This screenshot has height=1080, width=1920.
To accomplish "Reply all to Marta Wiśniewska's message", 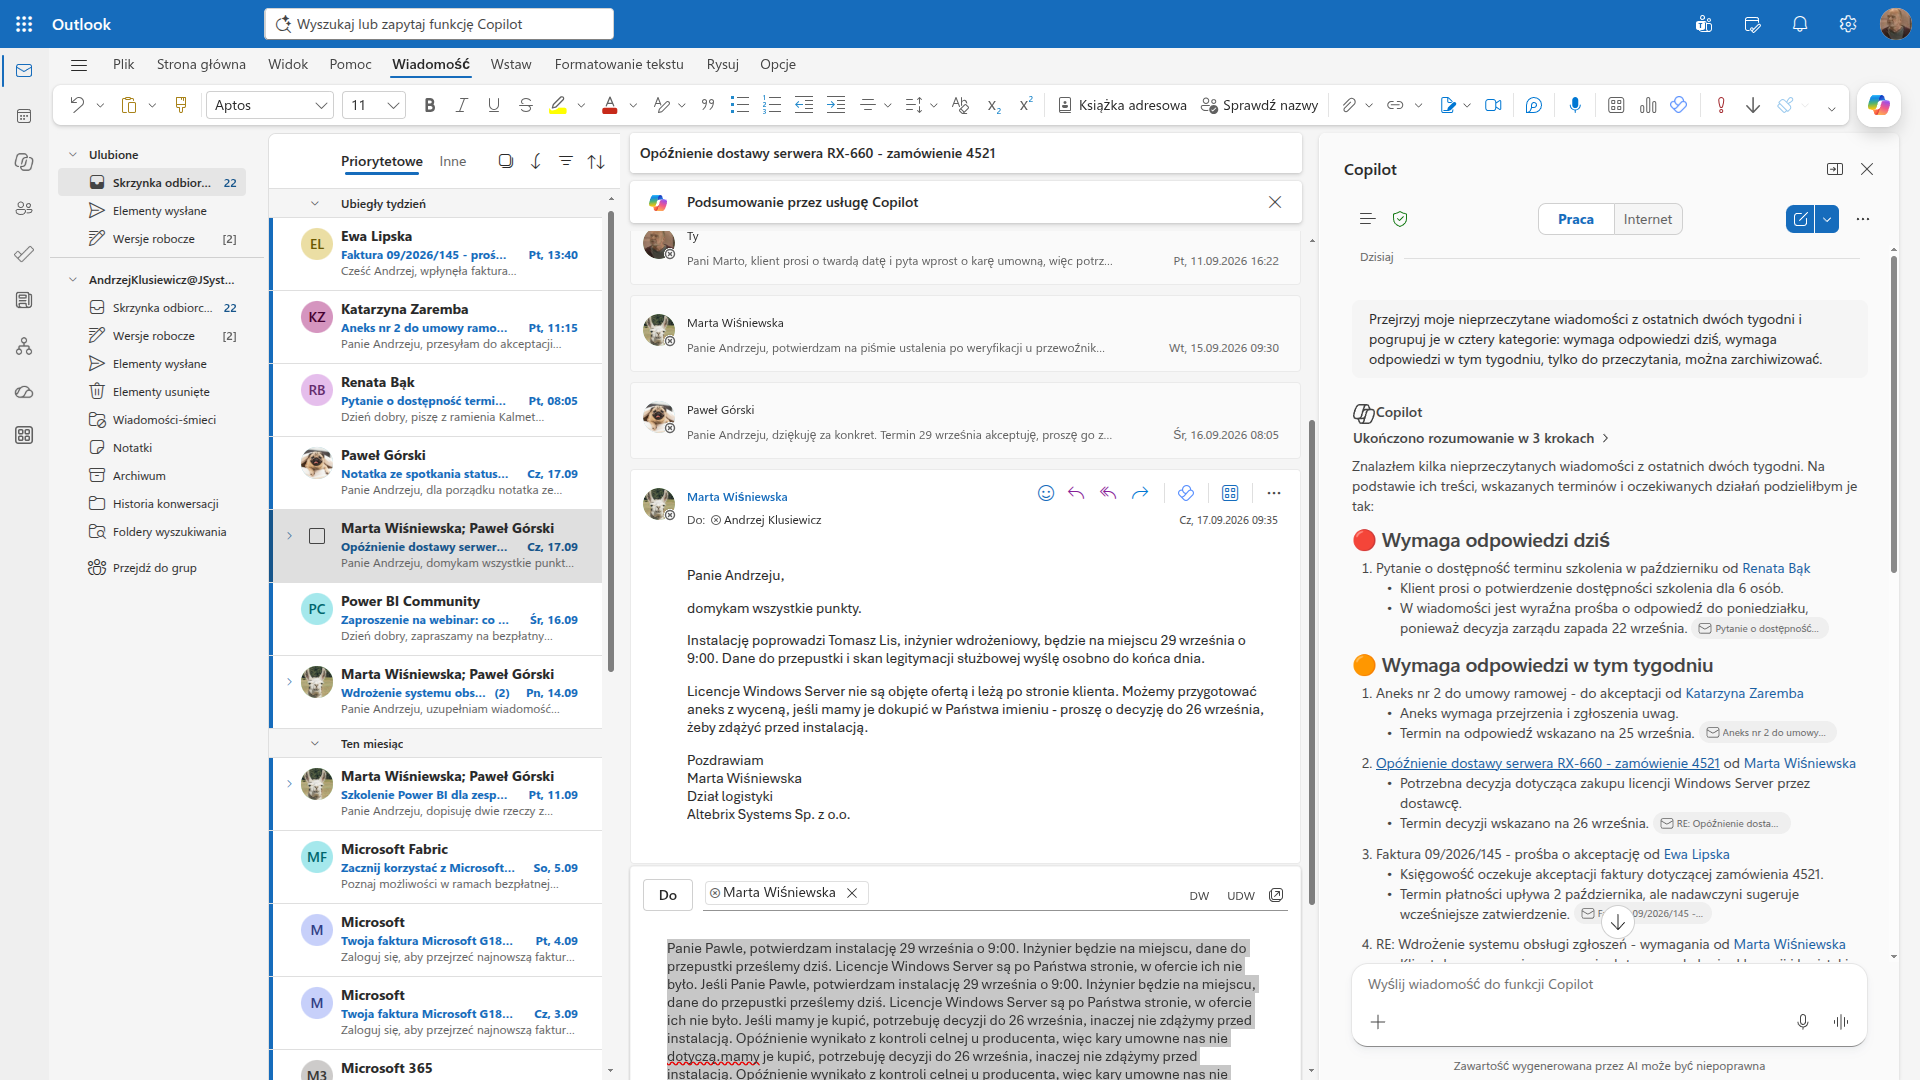I will [1108, 493].
